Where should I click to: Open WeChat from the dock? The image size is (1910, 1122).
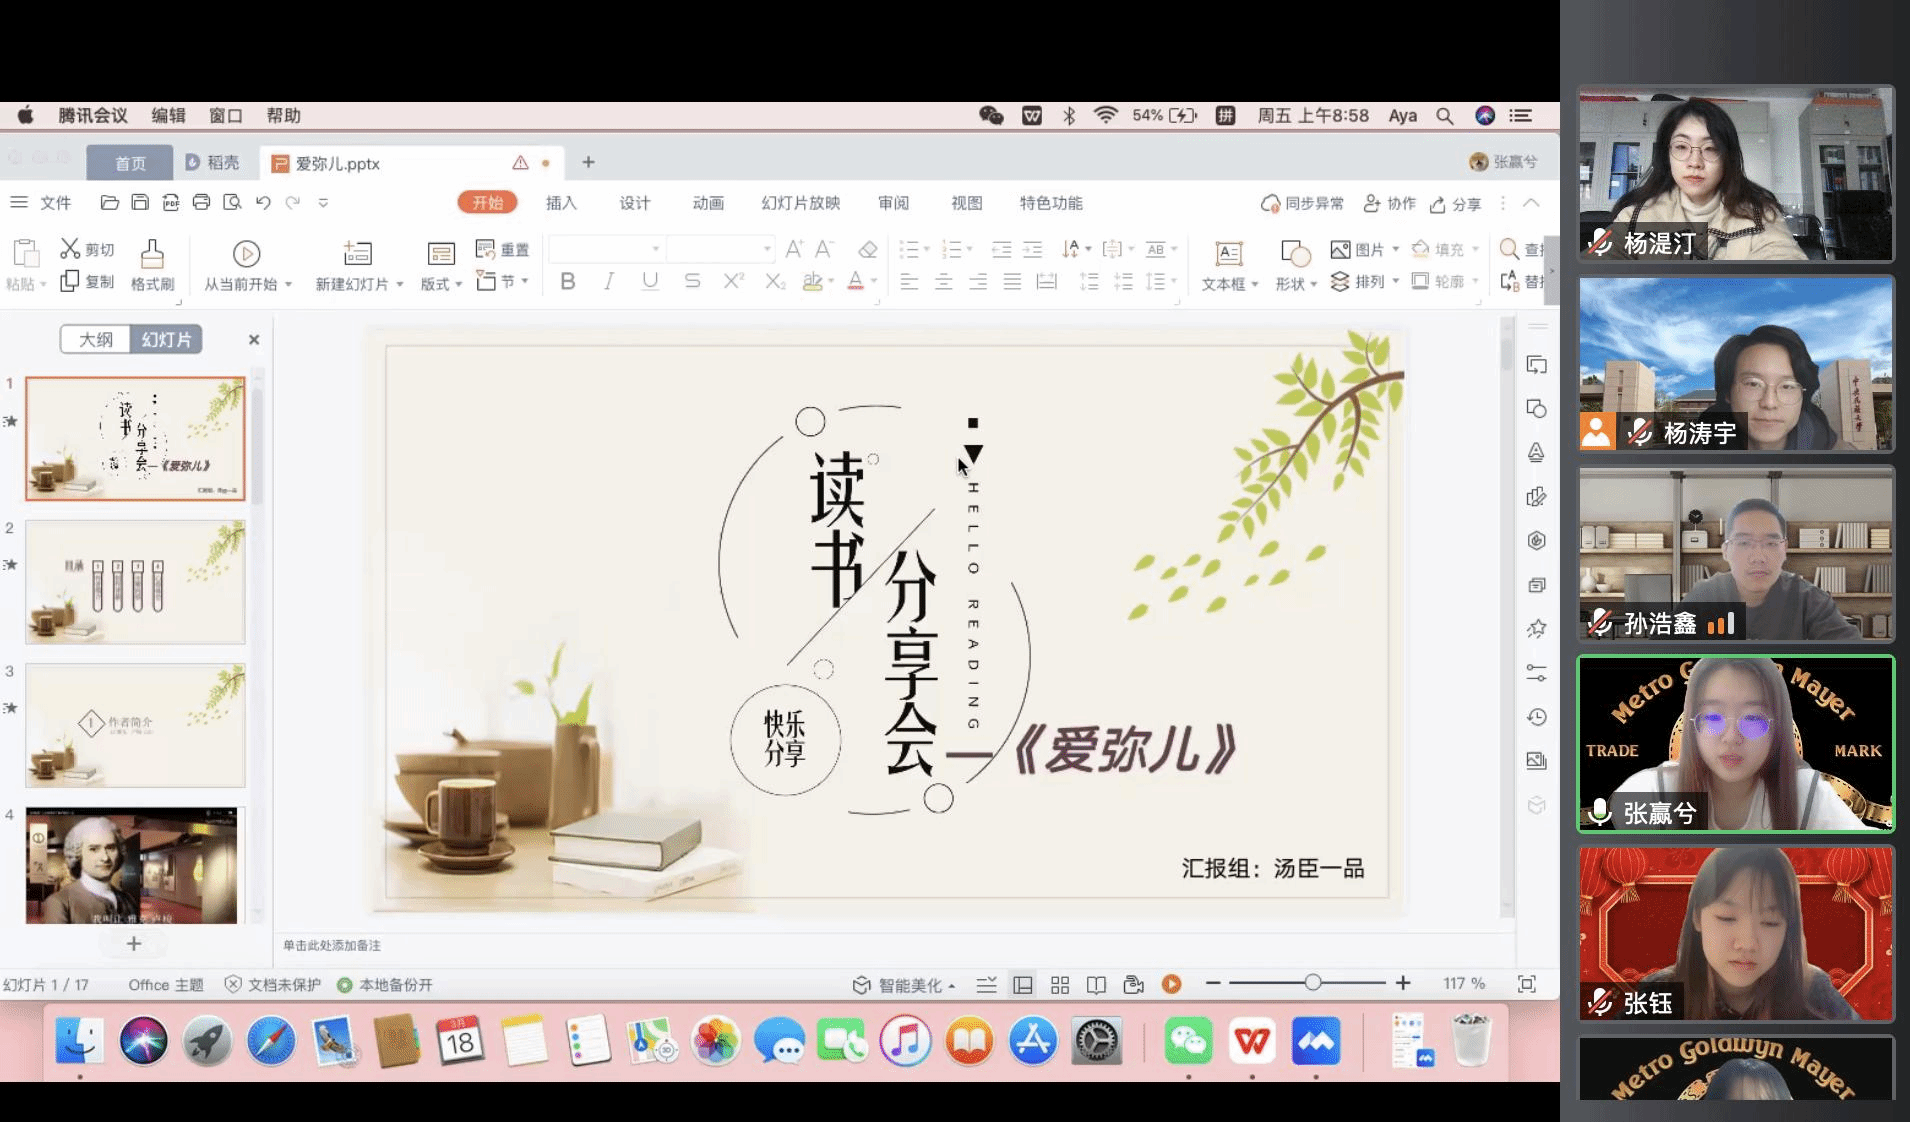click(x=1188, y=1042)
